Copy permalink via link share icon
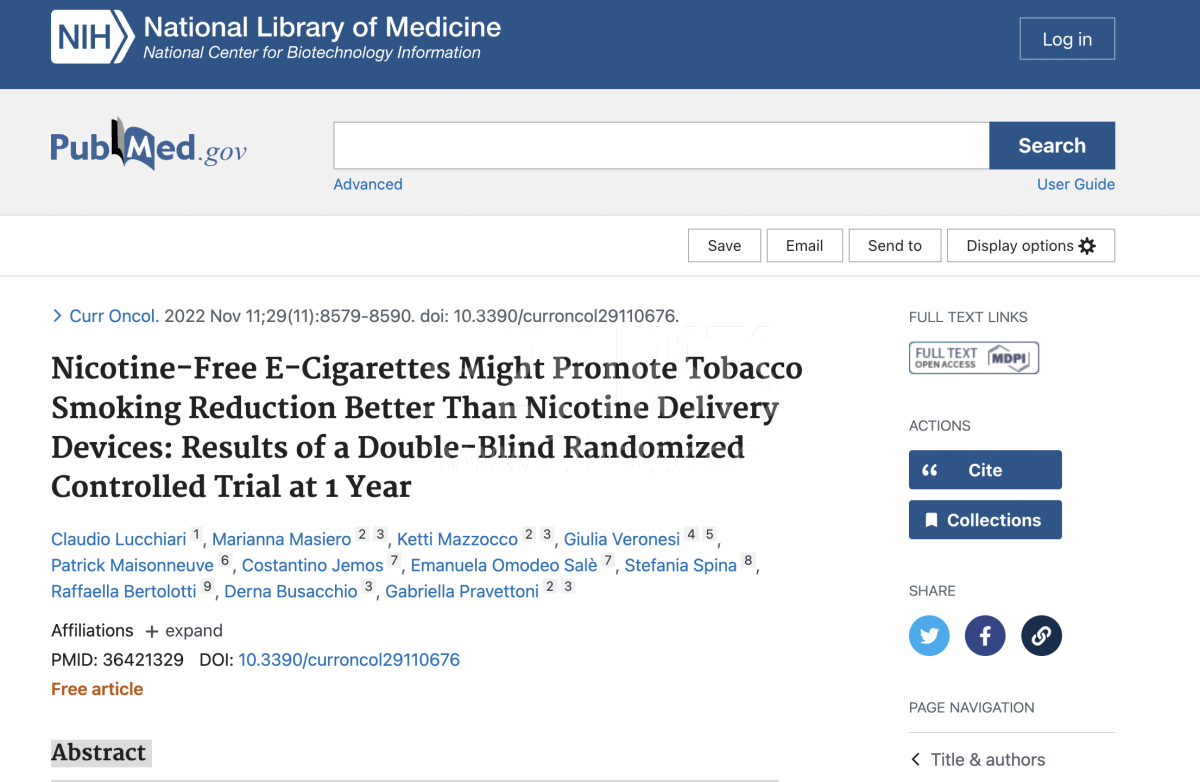Viewport: 1200px width, 782px height. (x=1041, y=635)
